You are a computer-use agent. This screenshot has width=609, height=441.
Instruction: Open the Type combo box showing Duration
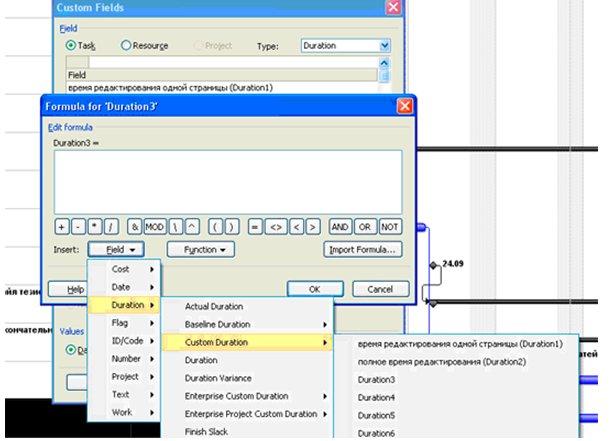[346, 45]
